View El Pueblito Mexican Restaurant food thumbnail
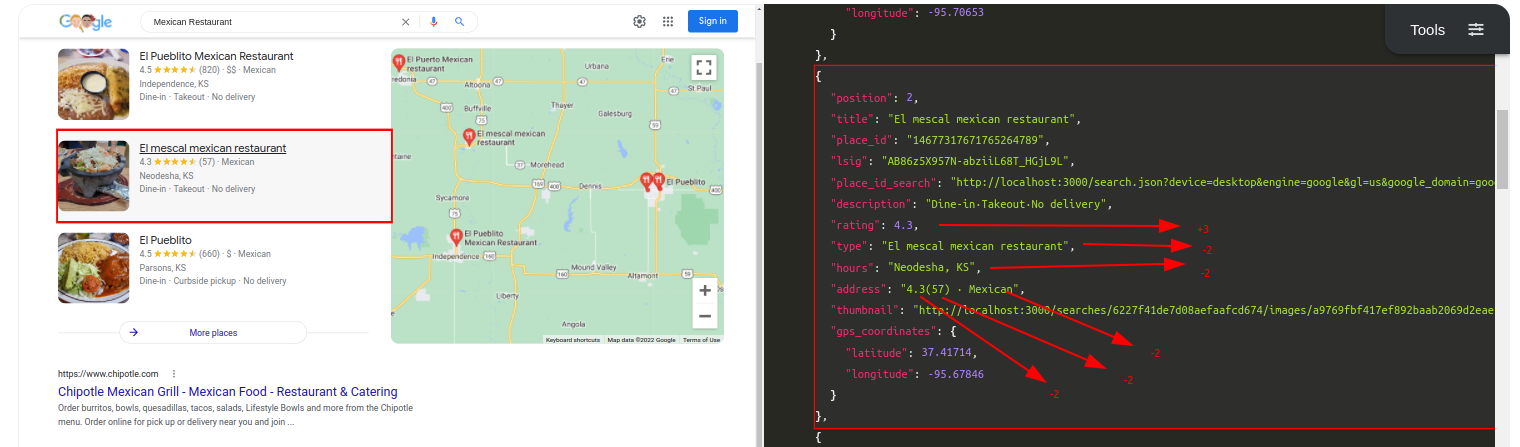This screenshot has width=1520, height=447. pos(93,84)
